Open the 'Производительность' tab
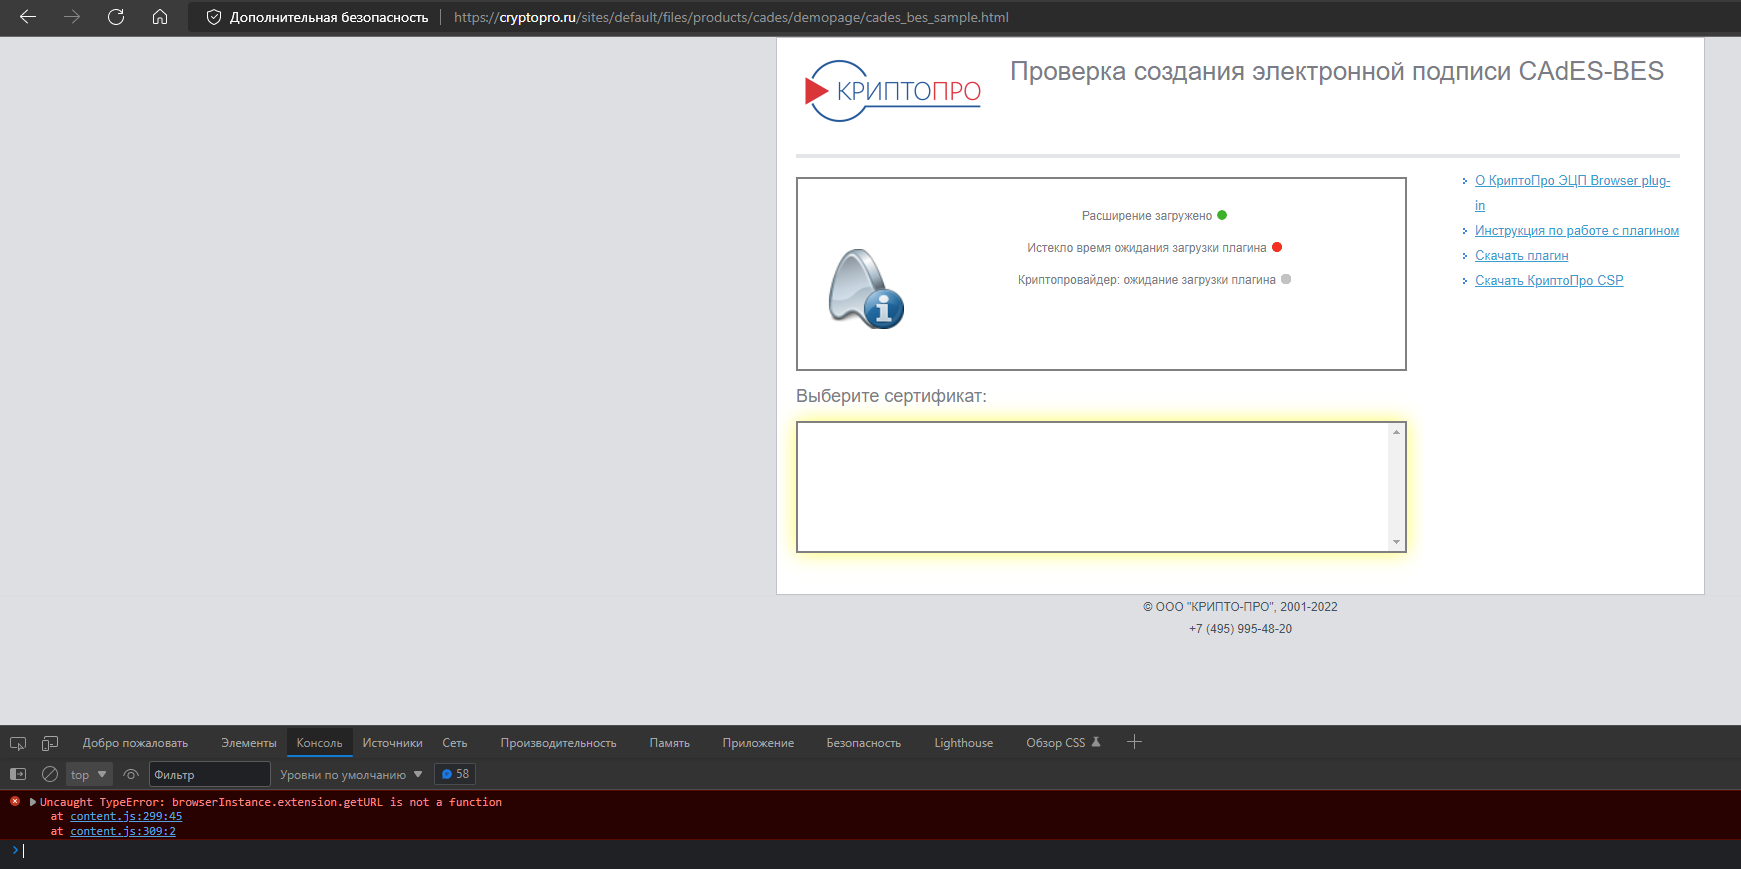 click(x=558, y=743)
